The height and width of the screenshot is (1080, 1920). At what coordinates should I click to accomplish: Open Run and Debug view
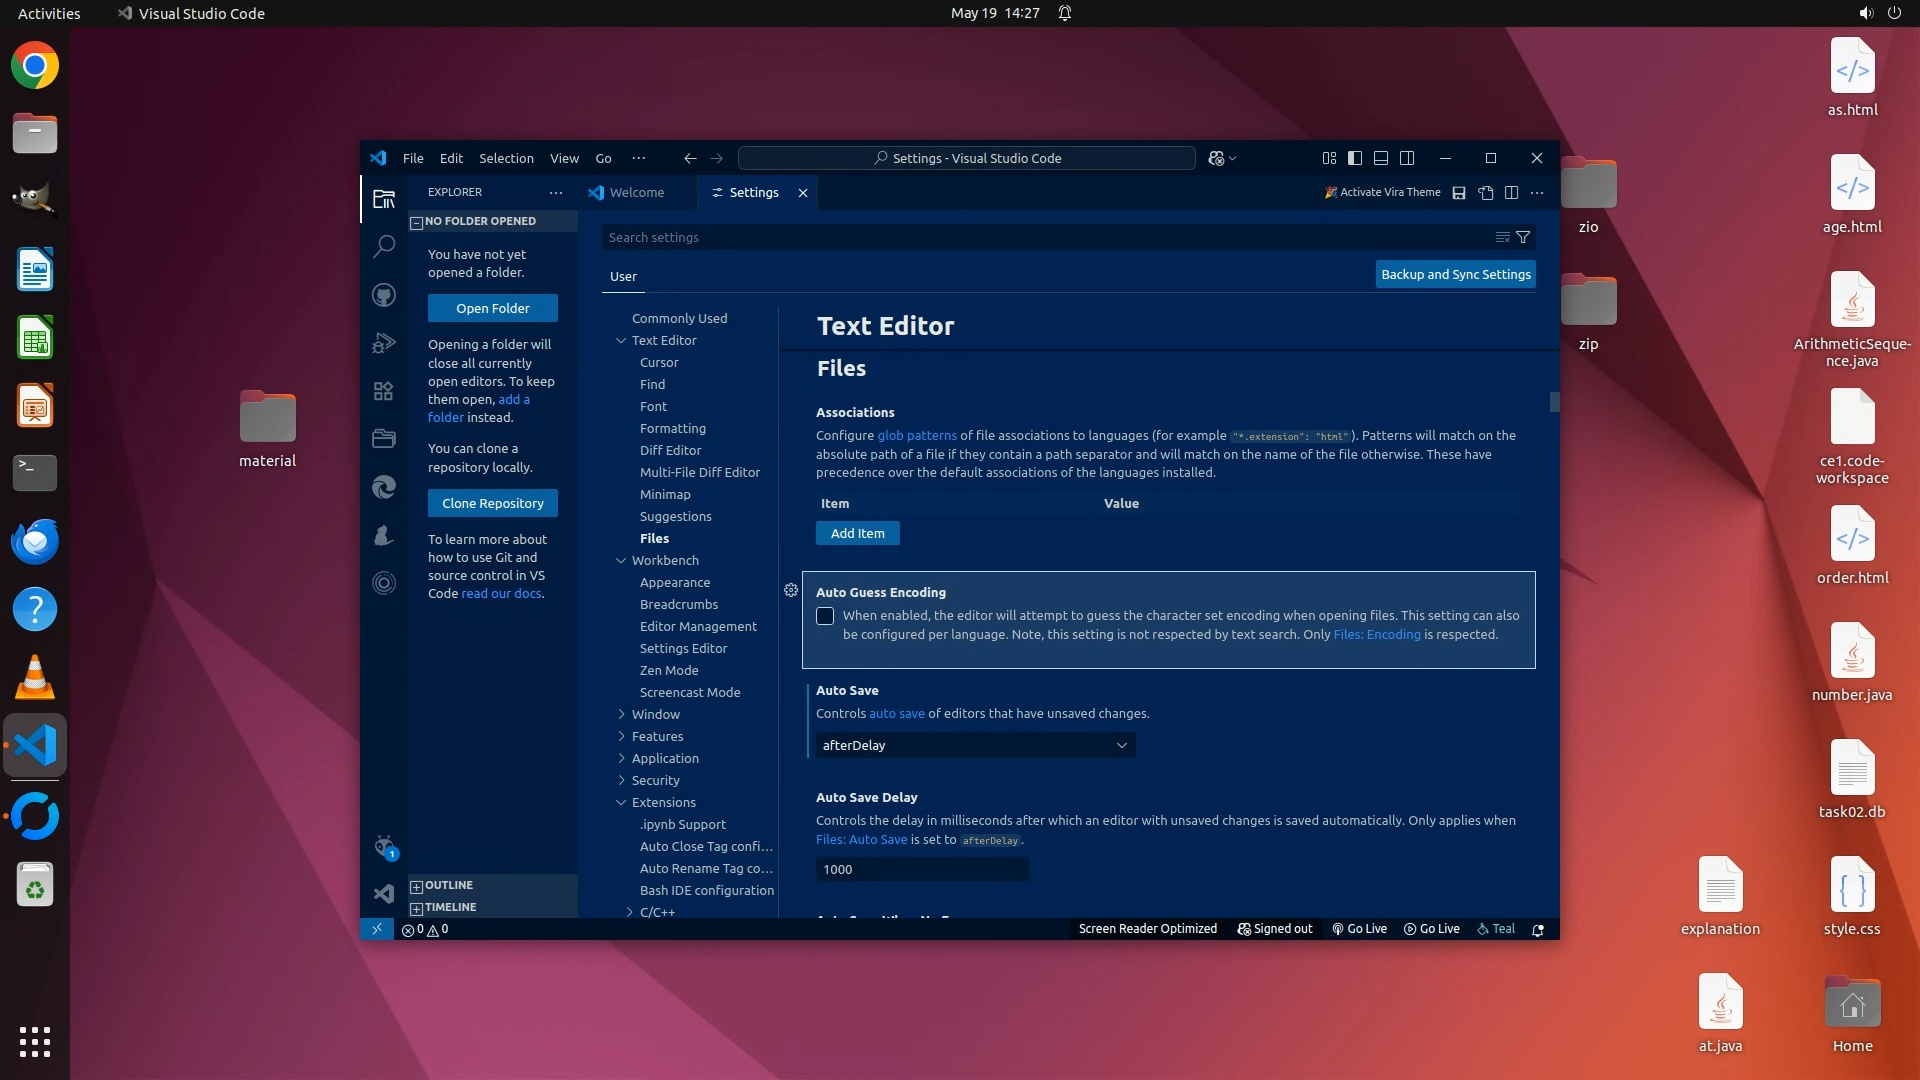click(x=384, y=343)
